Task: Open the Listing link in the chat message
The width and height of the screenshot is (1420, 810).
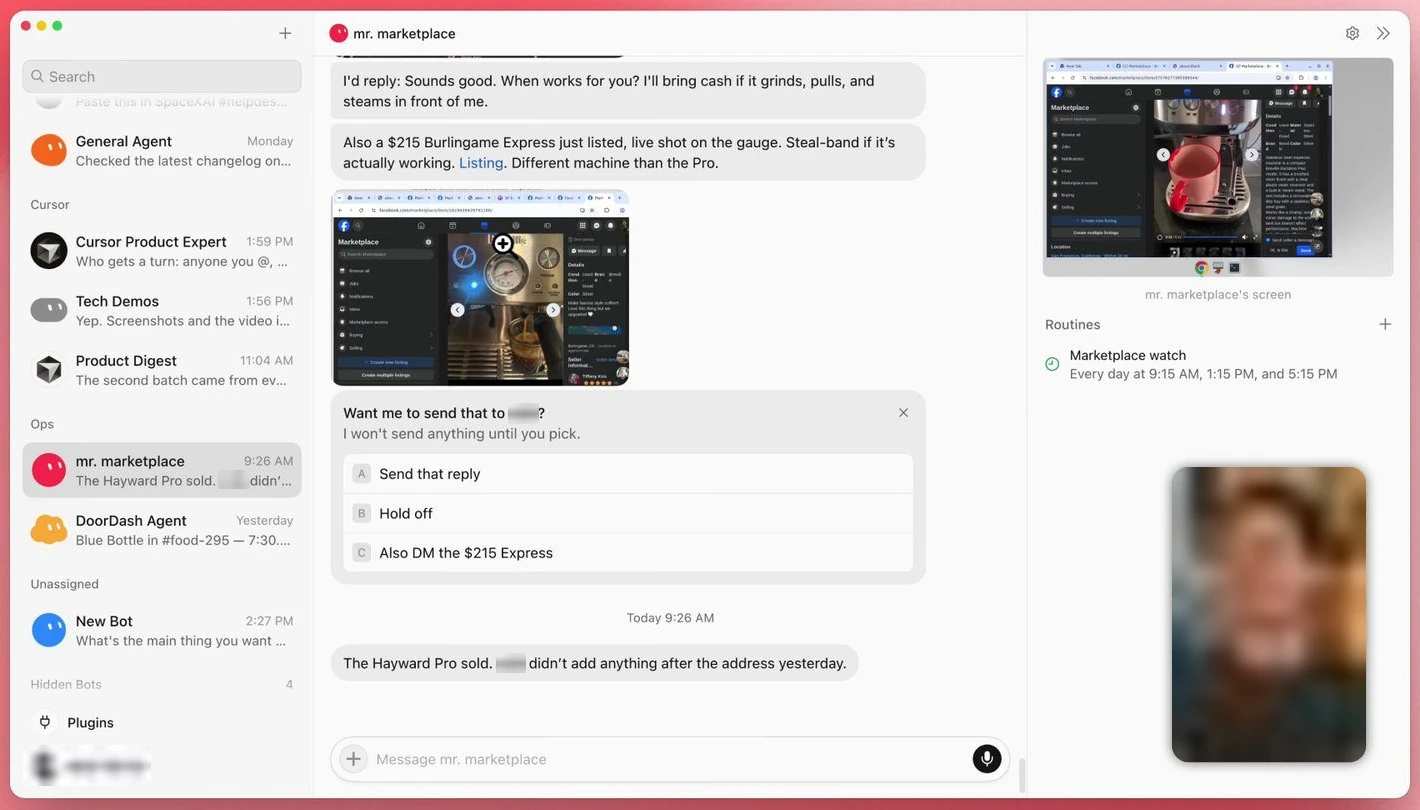Action: [x=481, y=163]
